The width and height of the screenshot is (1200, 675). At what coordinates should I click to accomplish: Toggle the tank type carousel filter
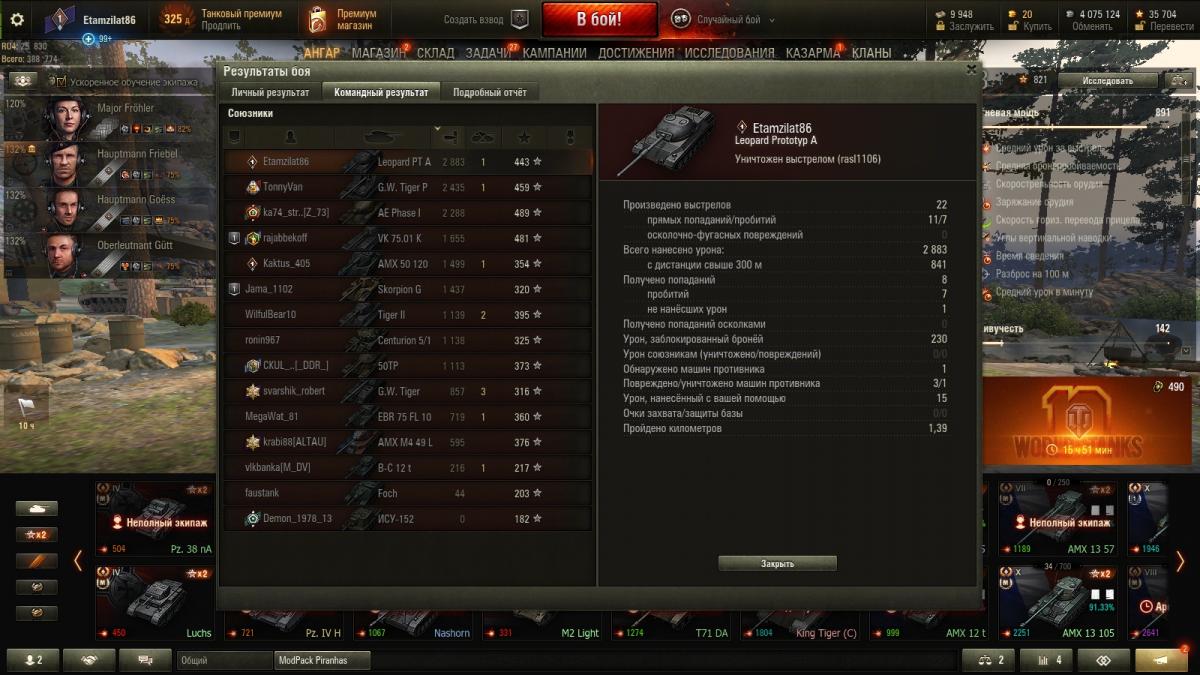coord(36,509)
